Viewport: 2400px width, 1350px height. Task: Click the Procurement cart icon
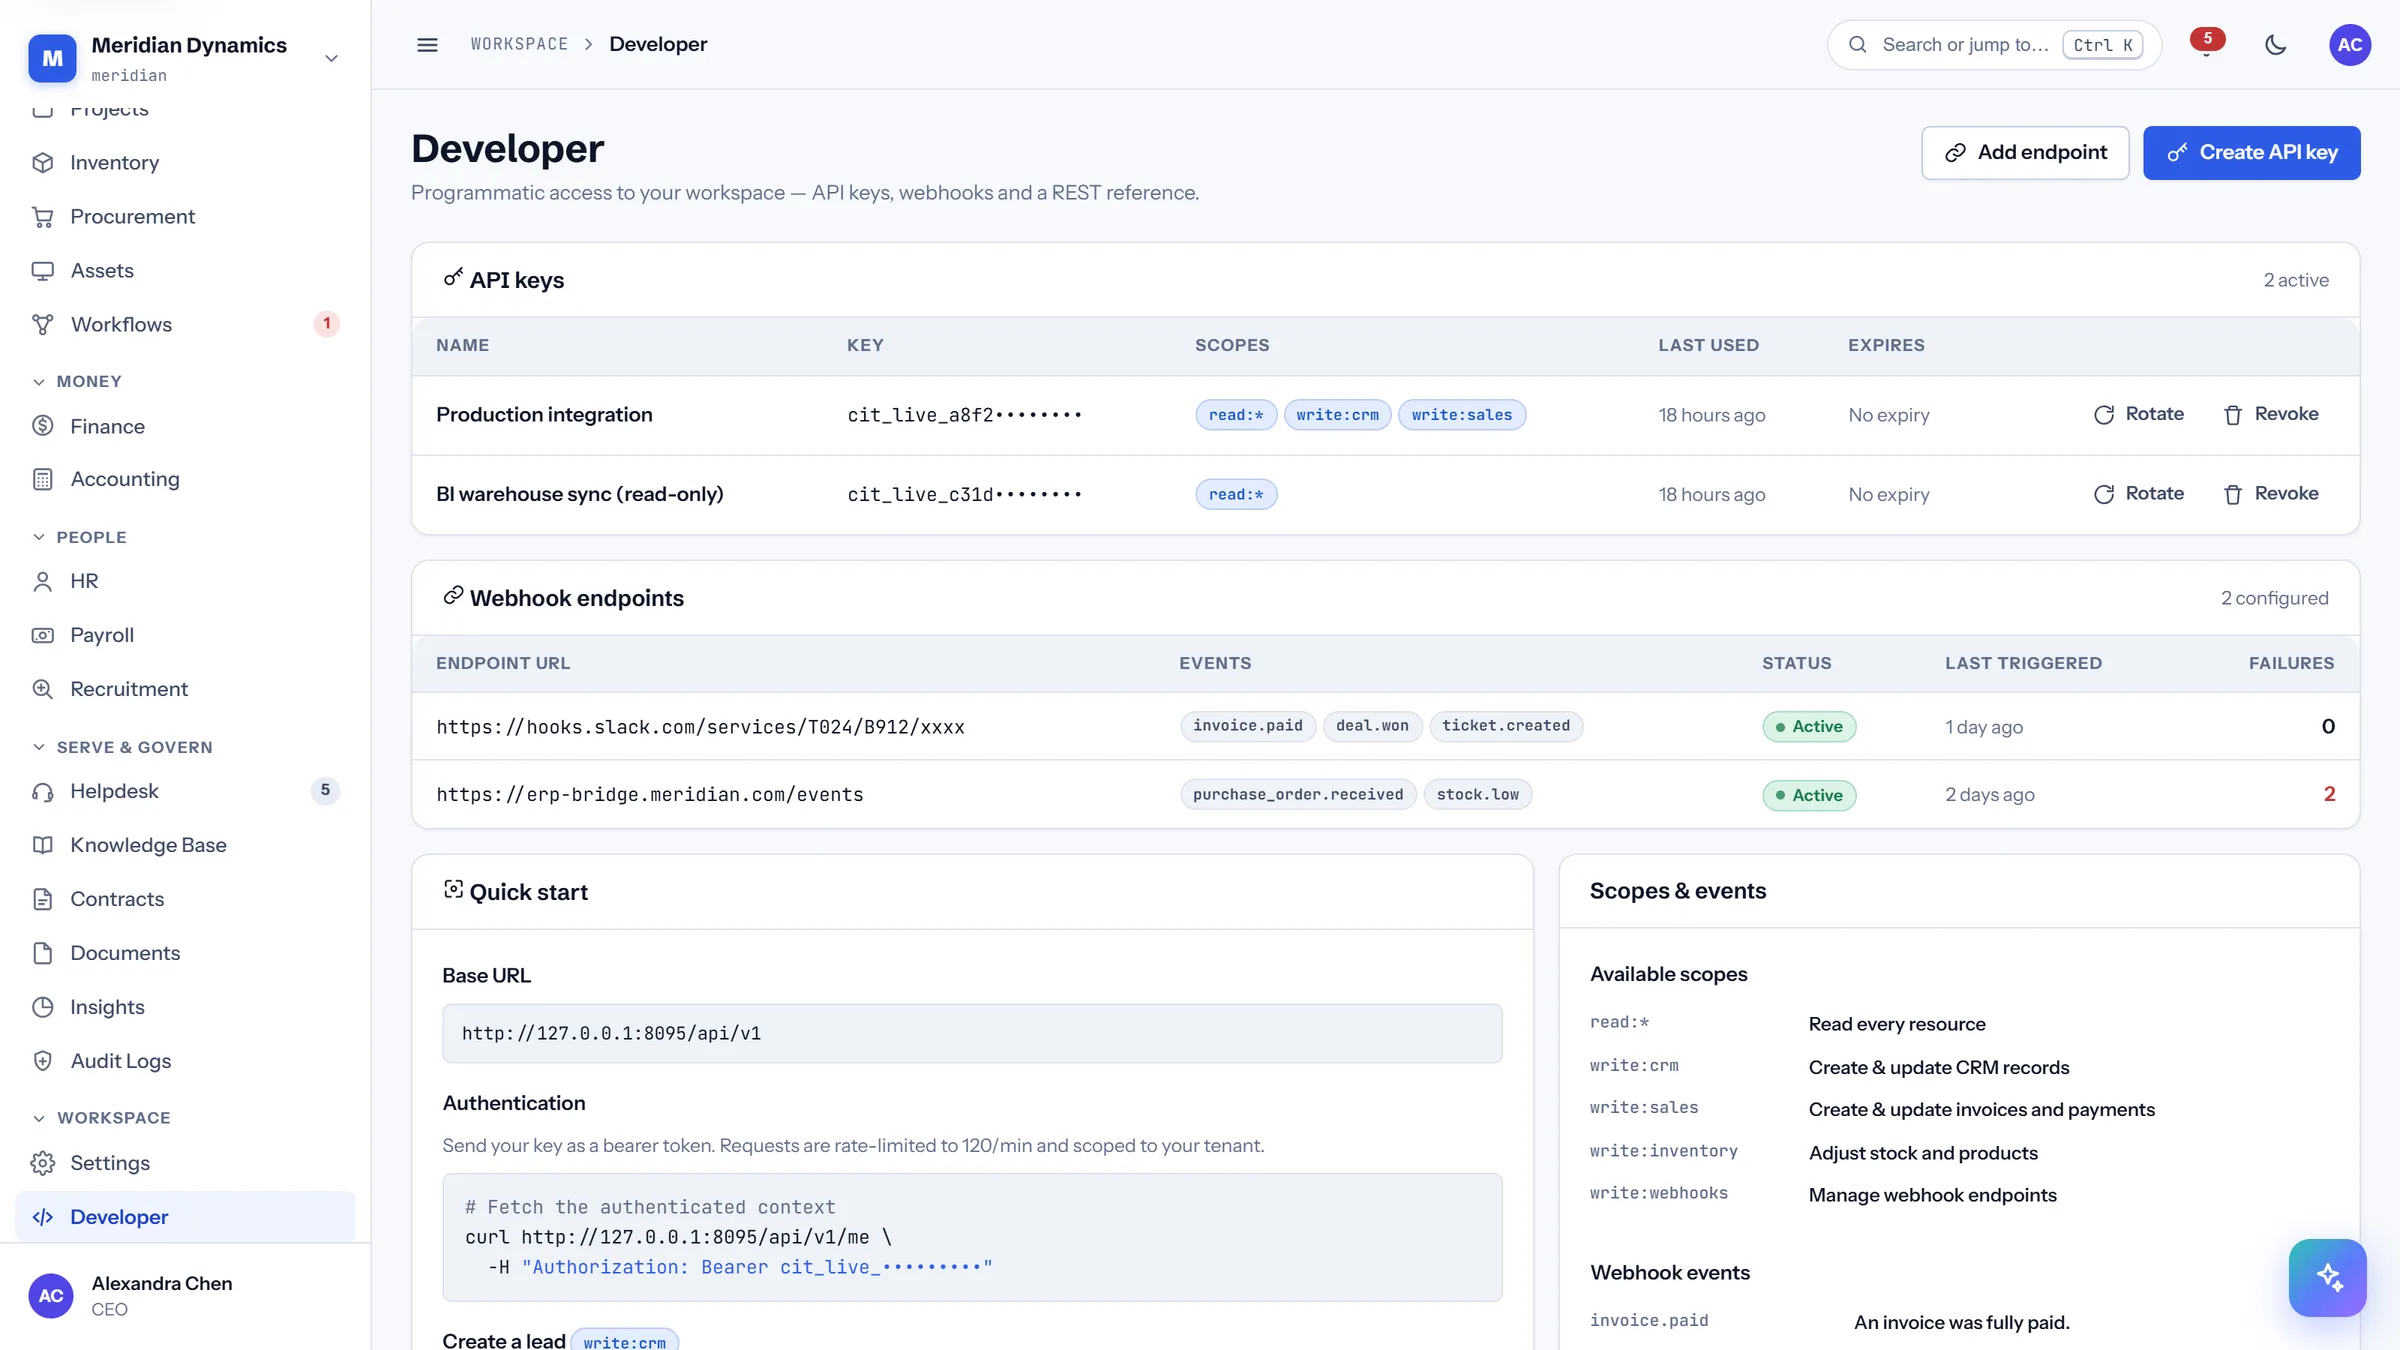pos(42,216)
